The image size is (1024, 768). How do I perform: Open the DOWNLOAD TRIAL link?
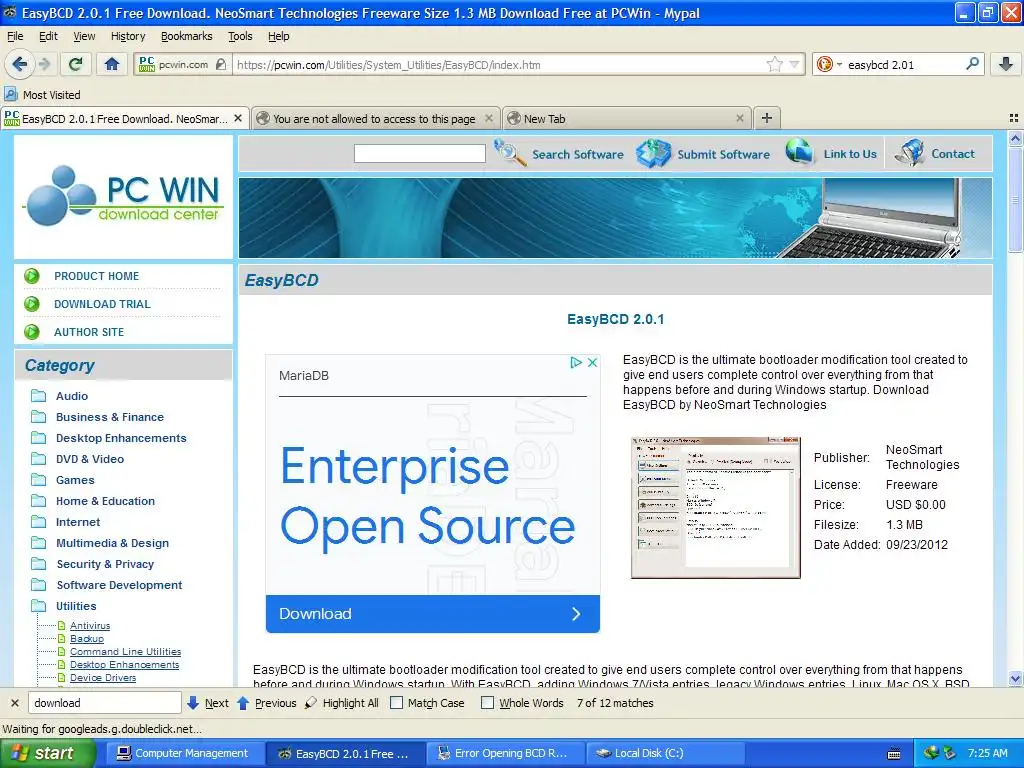click(x=102, y=304)
